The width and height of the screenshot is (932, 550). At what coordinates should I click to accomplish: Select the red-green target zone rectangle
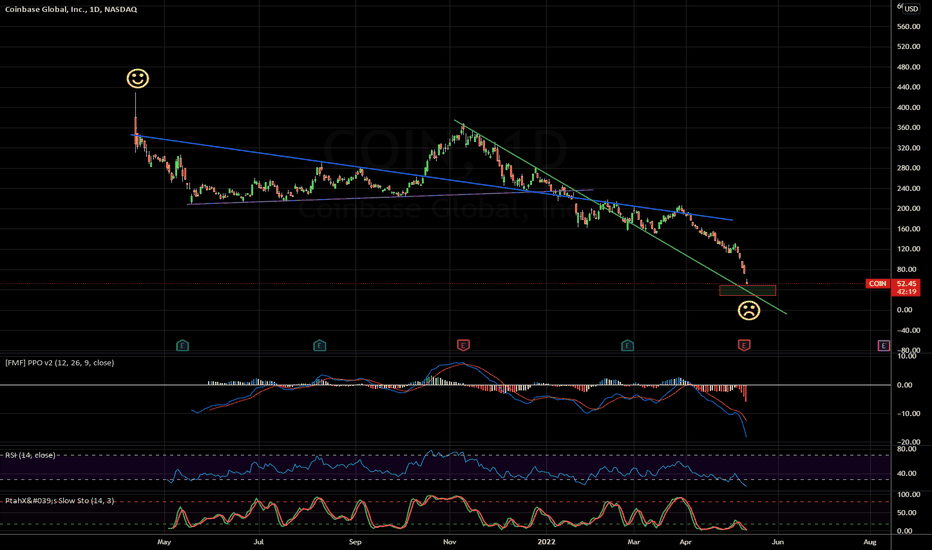[x=747, y=290]
